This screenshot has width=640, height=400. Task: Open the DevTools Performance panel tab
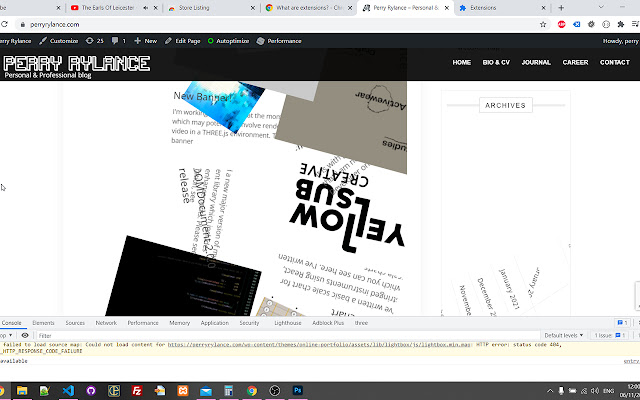[143, 323]
